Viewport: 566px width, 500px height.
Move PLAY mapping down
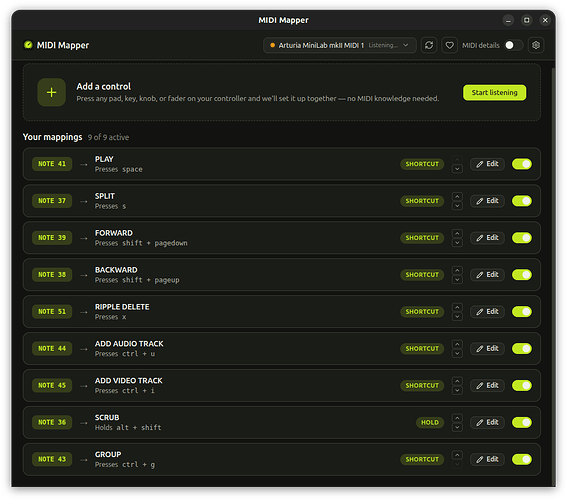click(x=457, y=169)
